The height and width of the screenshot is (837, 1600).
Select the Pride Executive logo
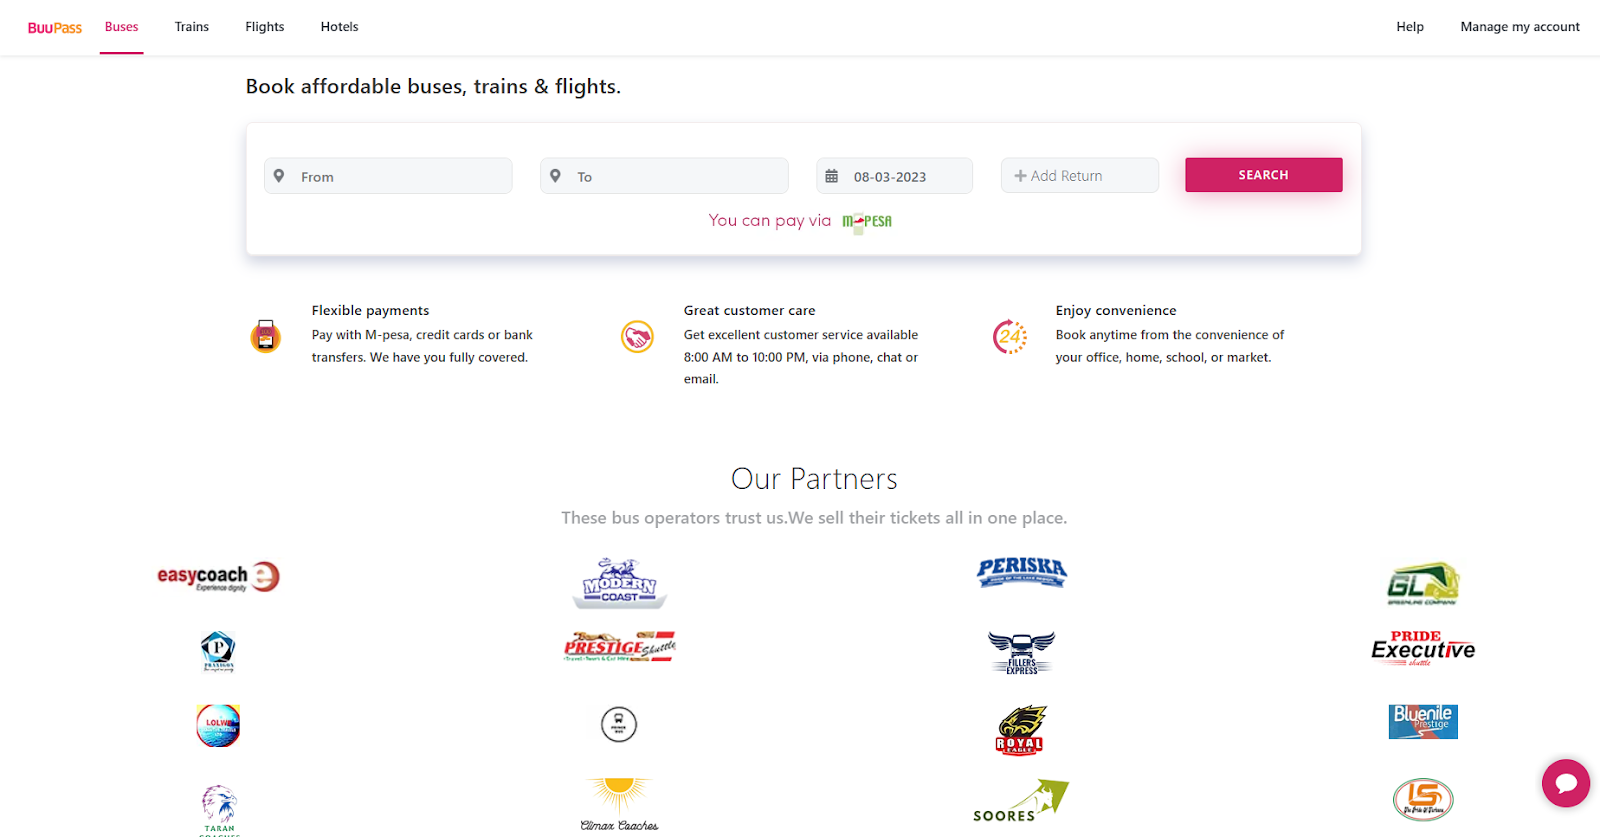coord(1422,649)
